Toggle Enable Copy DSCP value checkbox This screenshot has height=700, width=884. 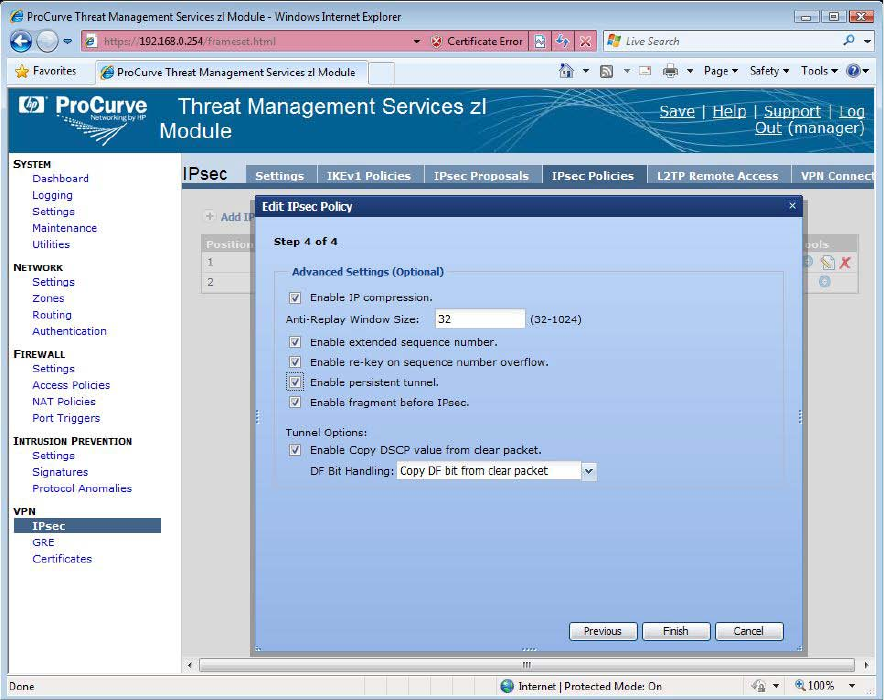[x=295, y=450]
